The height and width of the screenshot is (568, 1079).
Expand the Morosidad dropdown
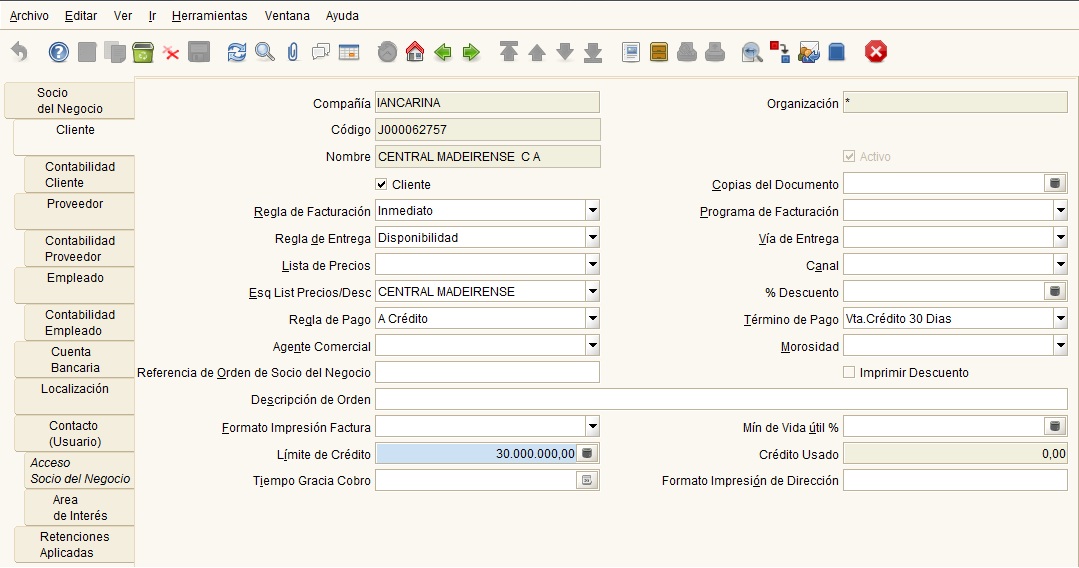[x=1060, y=346]
